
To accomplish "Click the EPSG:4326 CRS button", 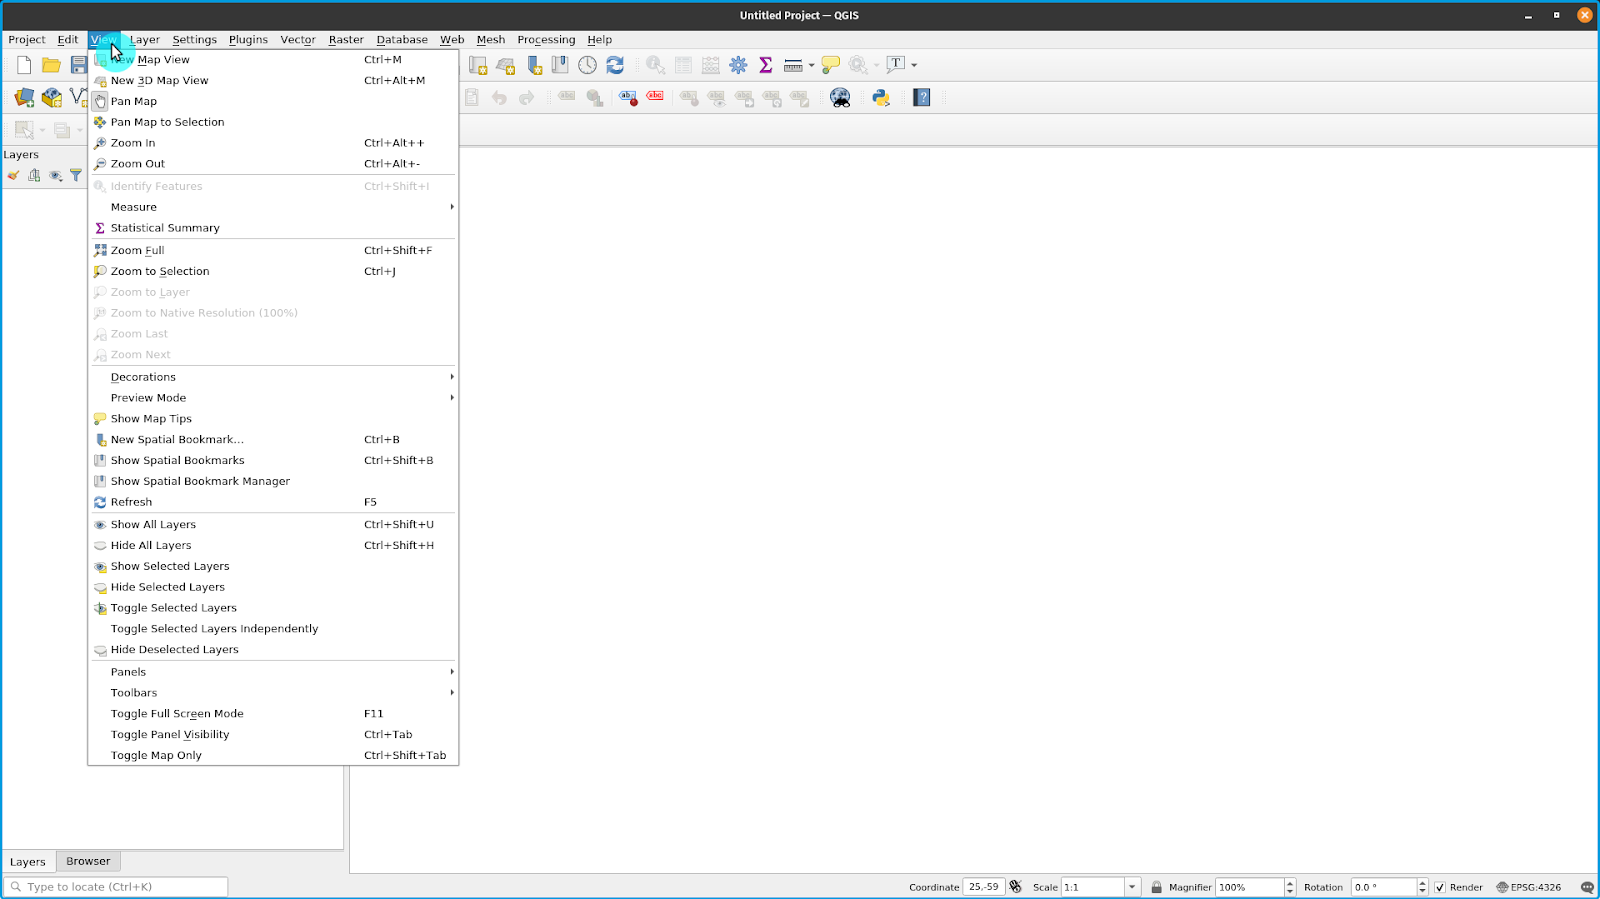I will 1529,887.
